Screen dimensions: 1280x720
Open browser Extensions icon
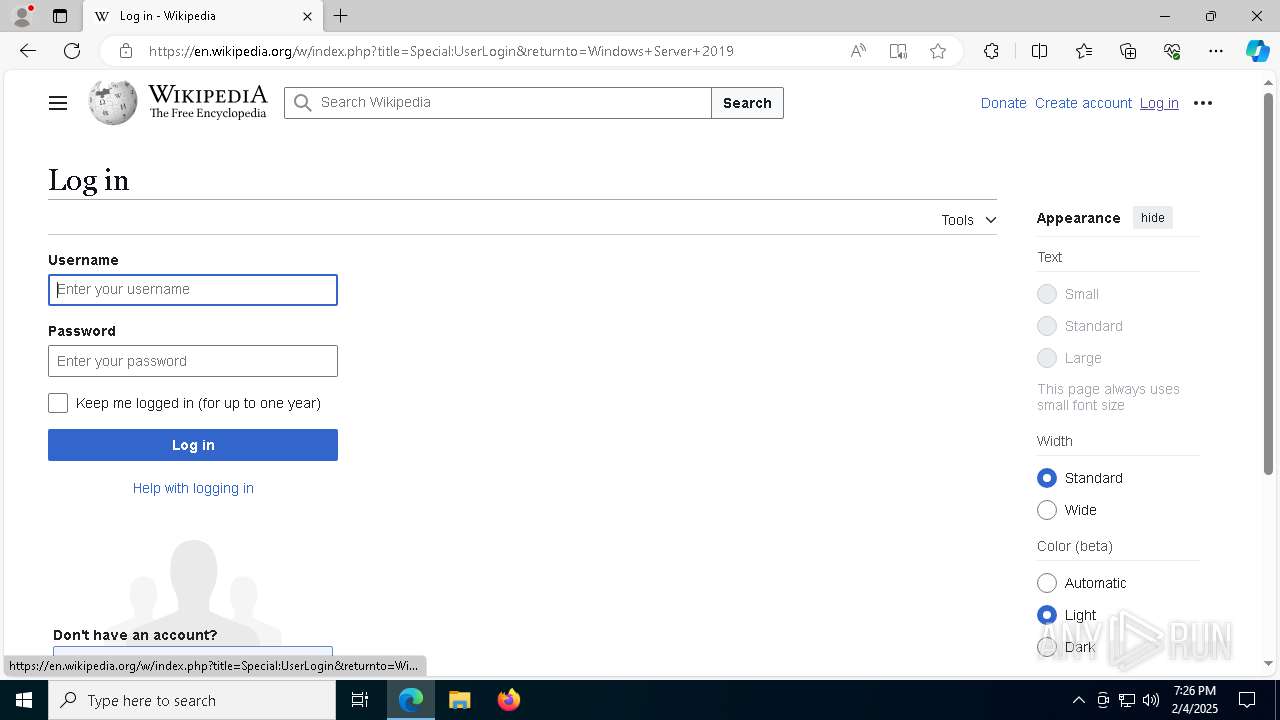pyautogui.click(x=991, y=51)
